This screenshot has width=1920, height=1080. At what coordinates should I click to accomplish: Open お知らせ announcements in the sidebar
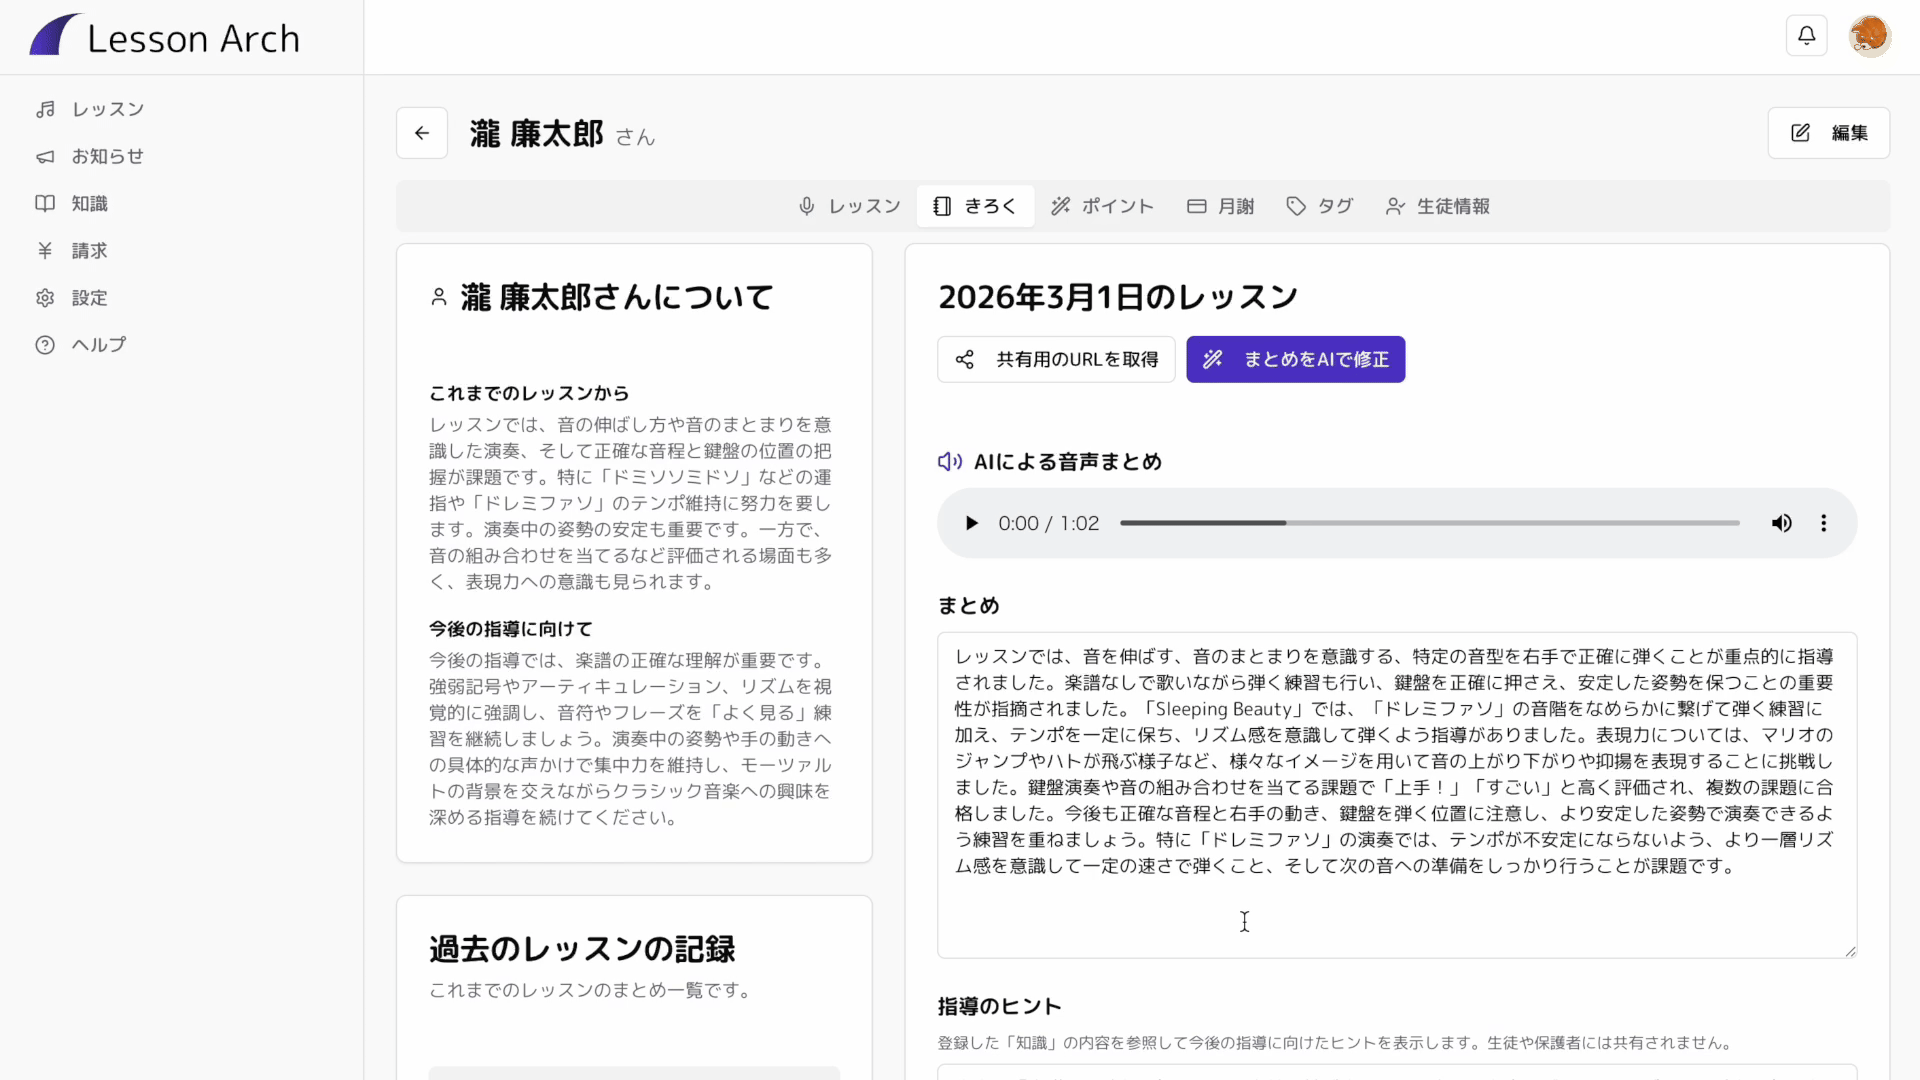(107, 156)
